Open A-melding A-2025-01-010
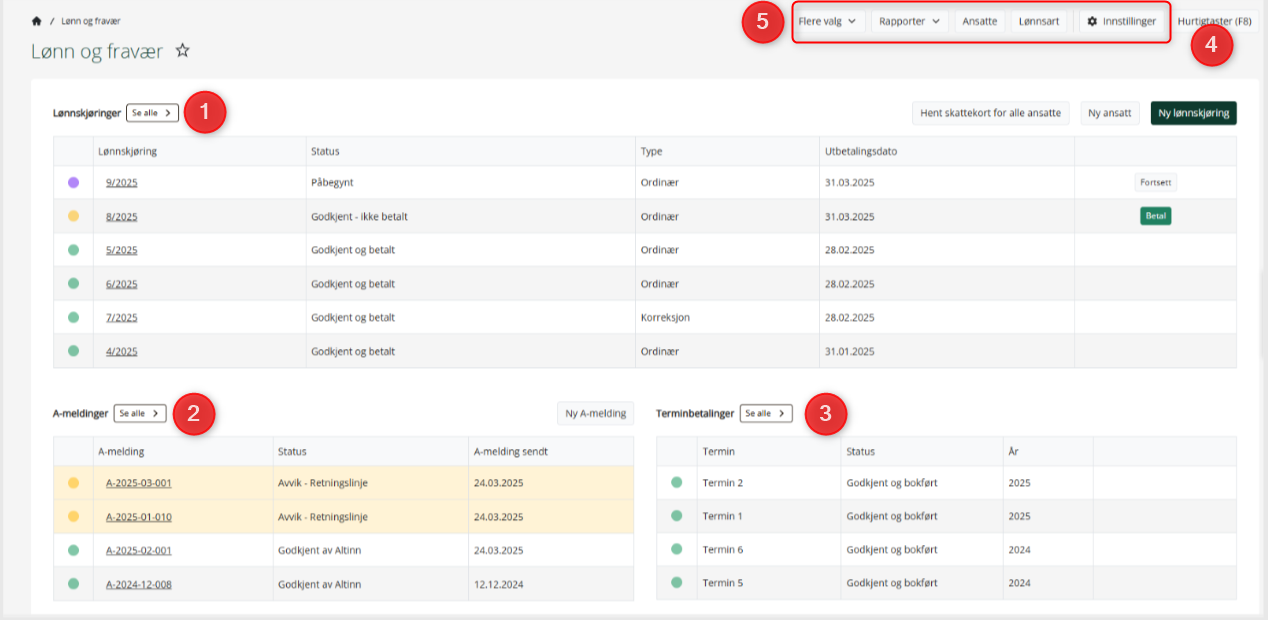The height and width of the screenshot is (620, 1268). coord(139,517)
